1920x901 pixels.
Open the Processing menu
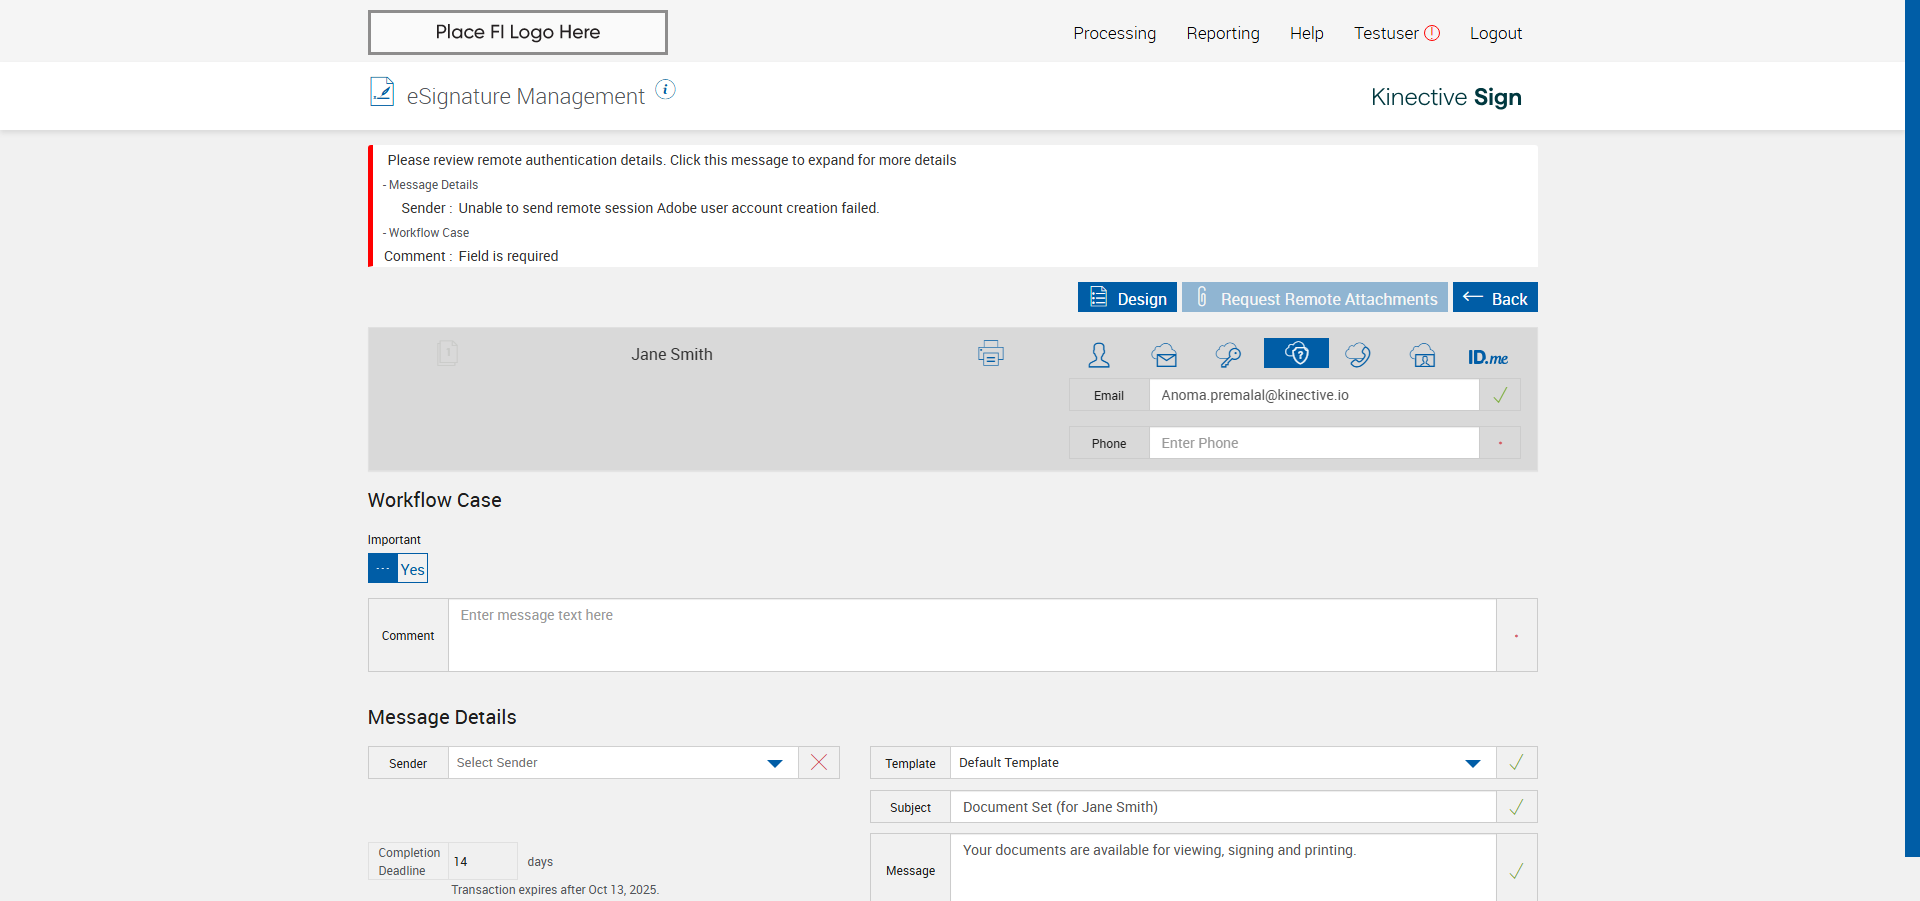pyautogui.click(x=1114, y=33)
